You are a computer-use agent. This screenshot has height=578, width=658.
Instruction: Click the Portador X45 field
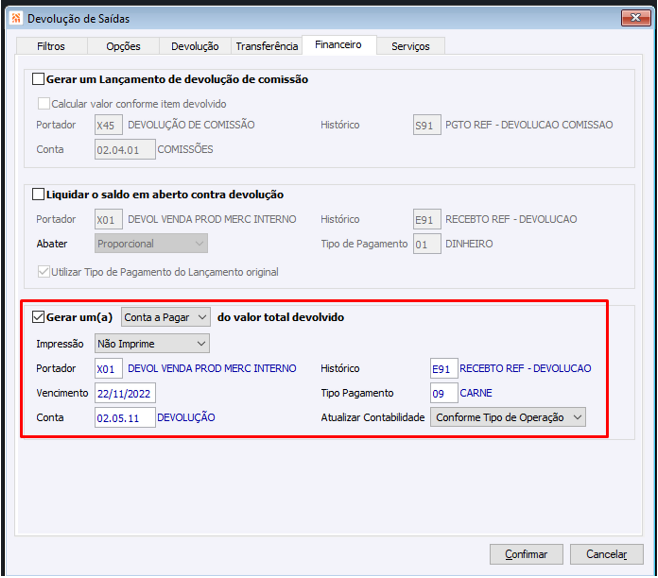pos(109,125)
